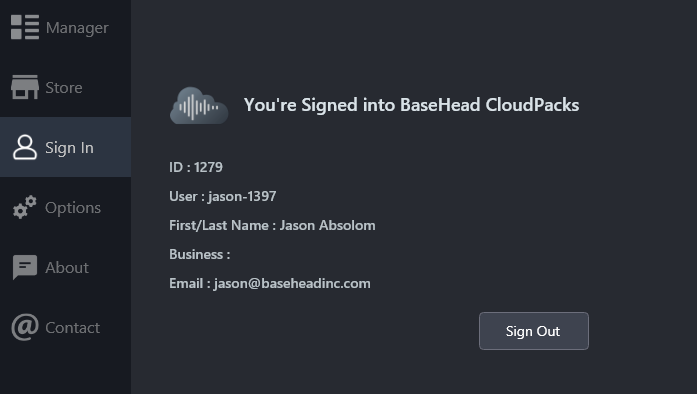697x394 pixels.
Task: Click the Options gears icon
Action: pyautogui.click(x=25, y=207)
